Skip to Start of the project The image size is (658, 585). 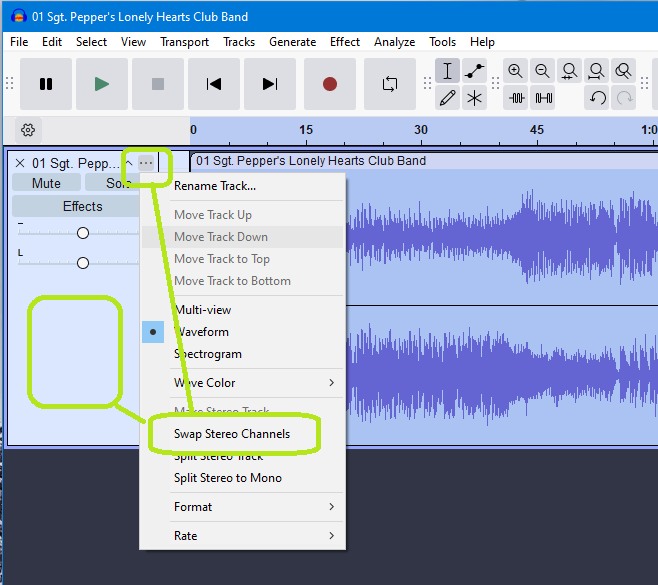[214, 84]
